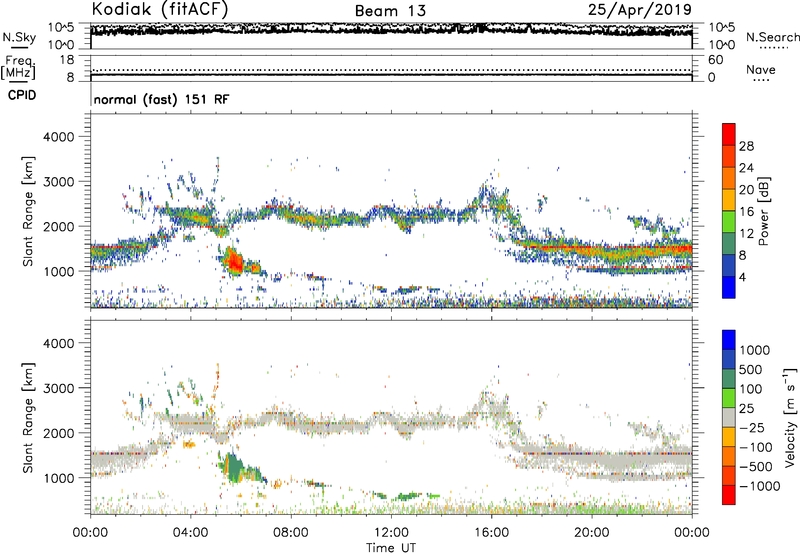Click the '18' frequency axis tick
This screenshot has width=800, height=554.
coord(67,60)
